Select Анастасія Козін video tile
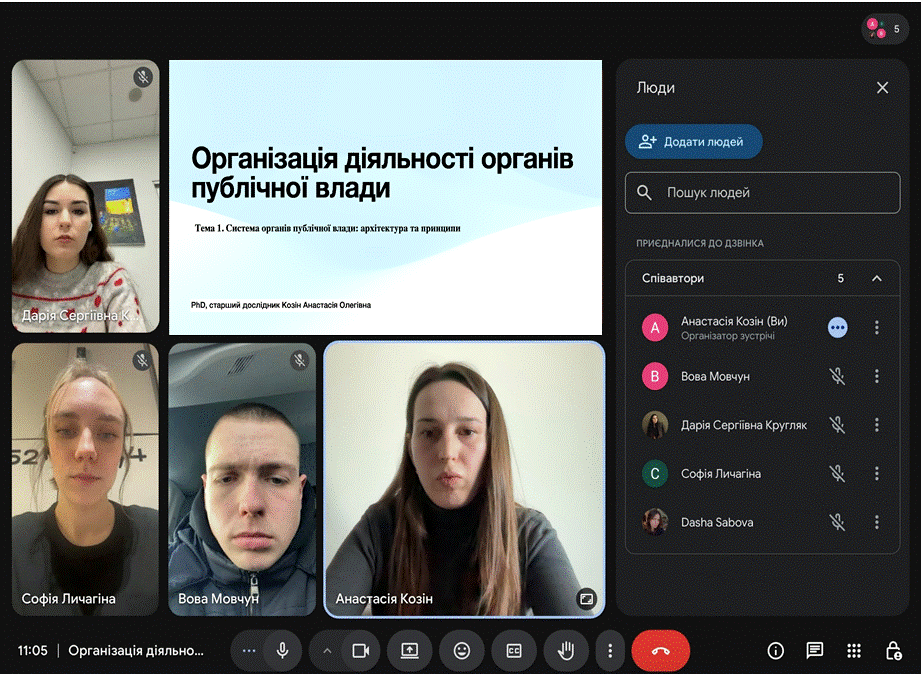Viewport: 921px width, 674px height. coord(464,479)
